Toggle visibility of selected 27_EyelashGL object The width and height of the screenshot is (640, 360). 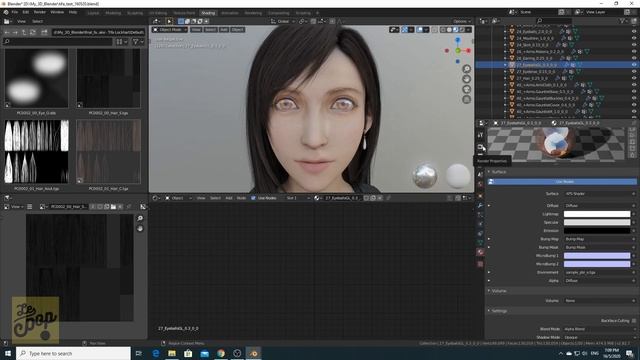pos(634,65)
